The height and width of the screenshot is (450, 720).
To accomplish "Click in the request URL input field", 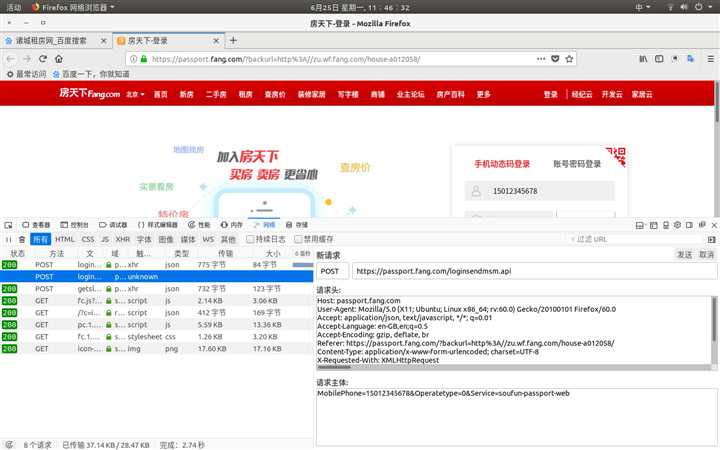I will (534, 271).
